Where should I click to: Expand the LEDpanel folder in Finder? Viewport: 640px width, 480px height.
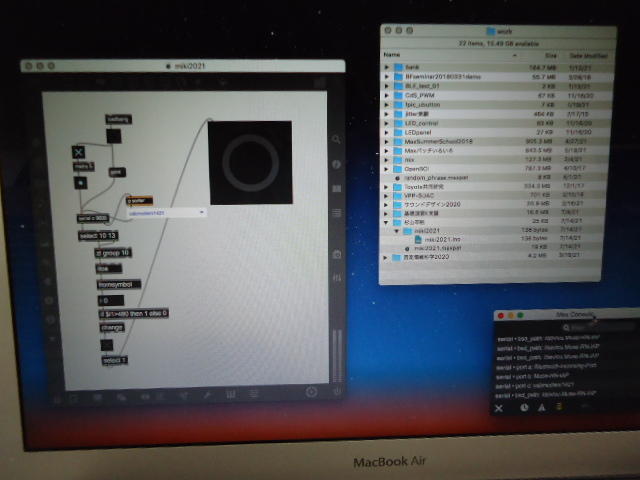pyautogui.click(x=387, y=132)
